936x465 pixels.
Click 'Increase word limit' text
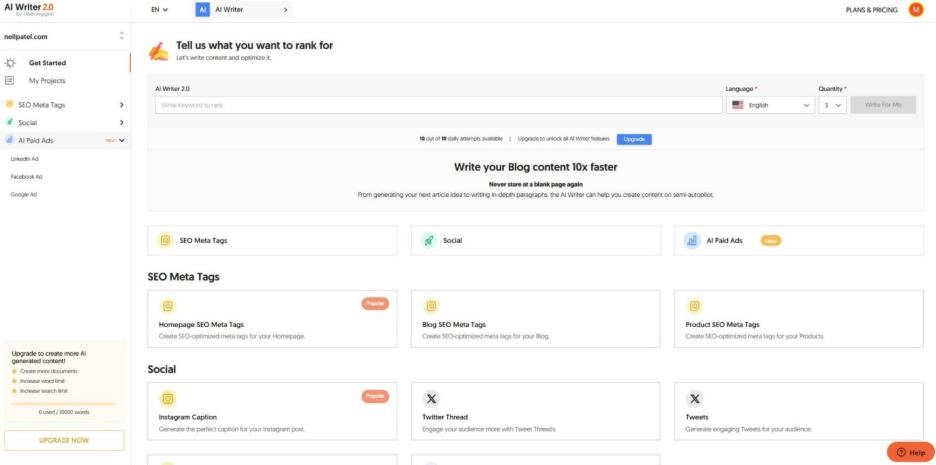point(43,381)
